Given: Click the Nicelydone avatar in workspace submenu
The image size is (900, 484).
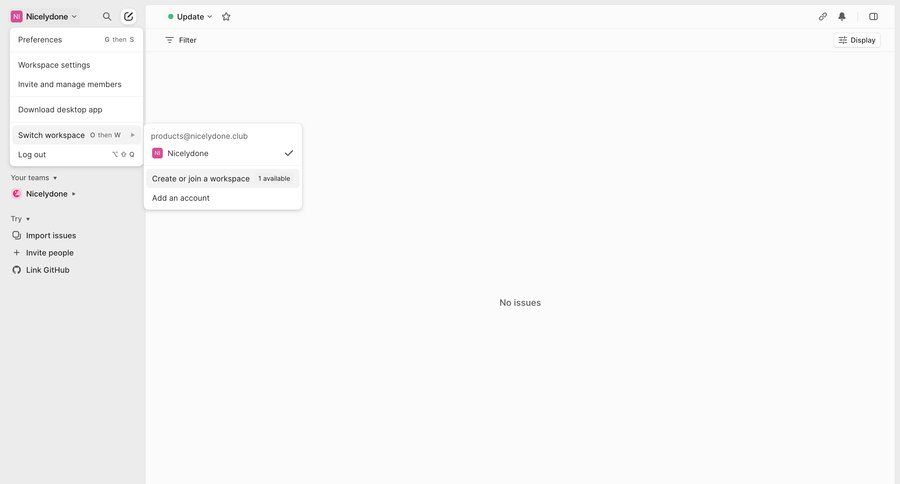Looking at the screenshot, I should (x=157, y=153).
